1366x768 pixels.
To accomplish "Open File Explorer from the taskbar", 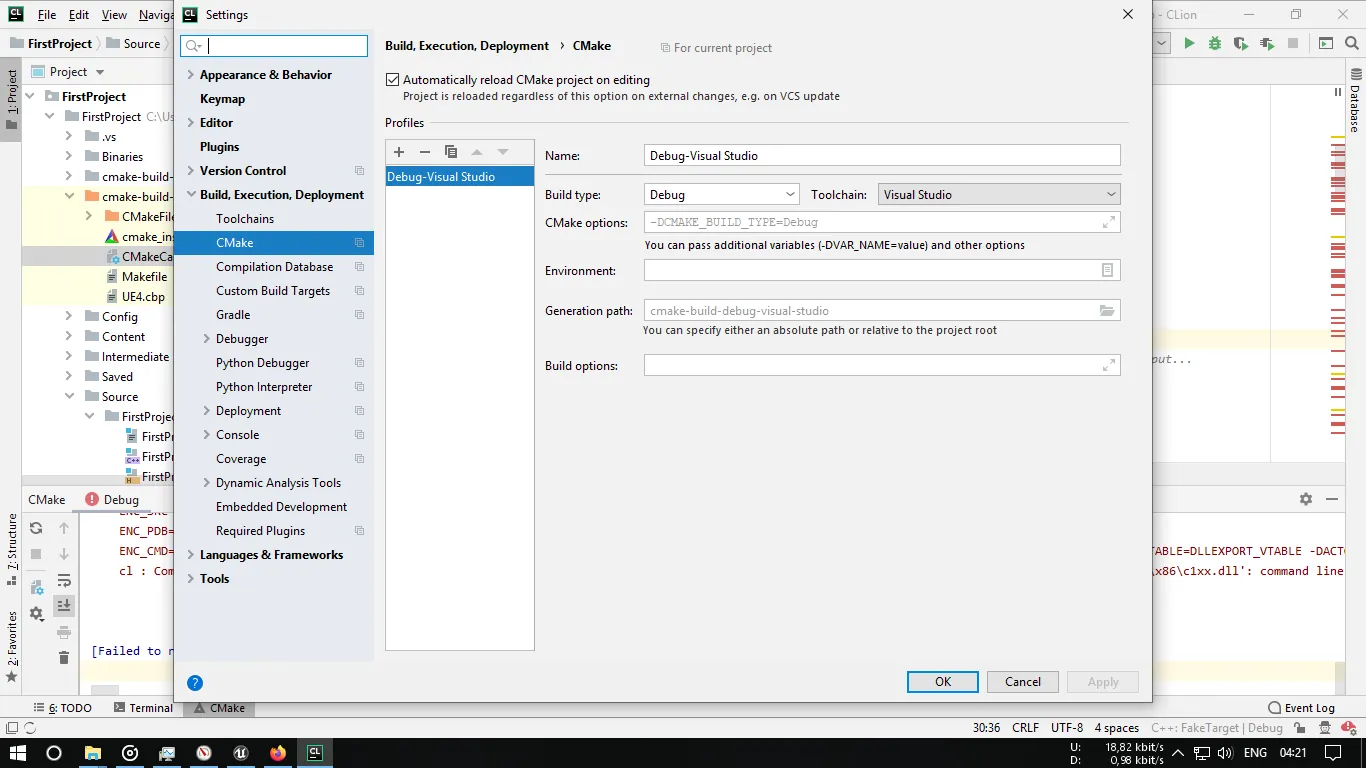I will [92, 753].
